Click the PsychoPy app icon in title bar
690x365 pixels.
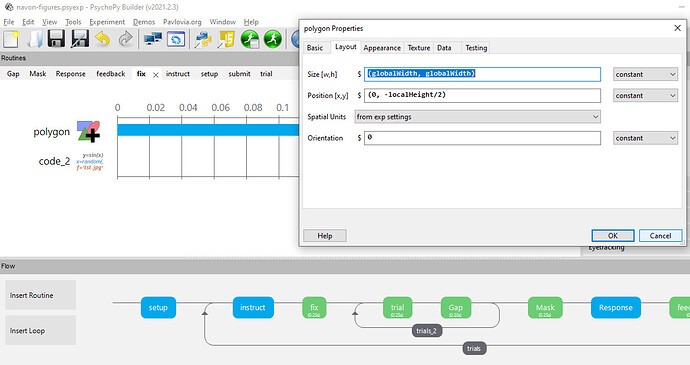coord(8,7)
